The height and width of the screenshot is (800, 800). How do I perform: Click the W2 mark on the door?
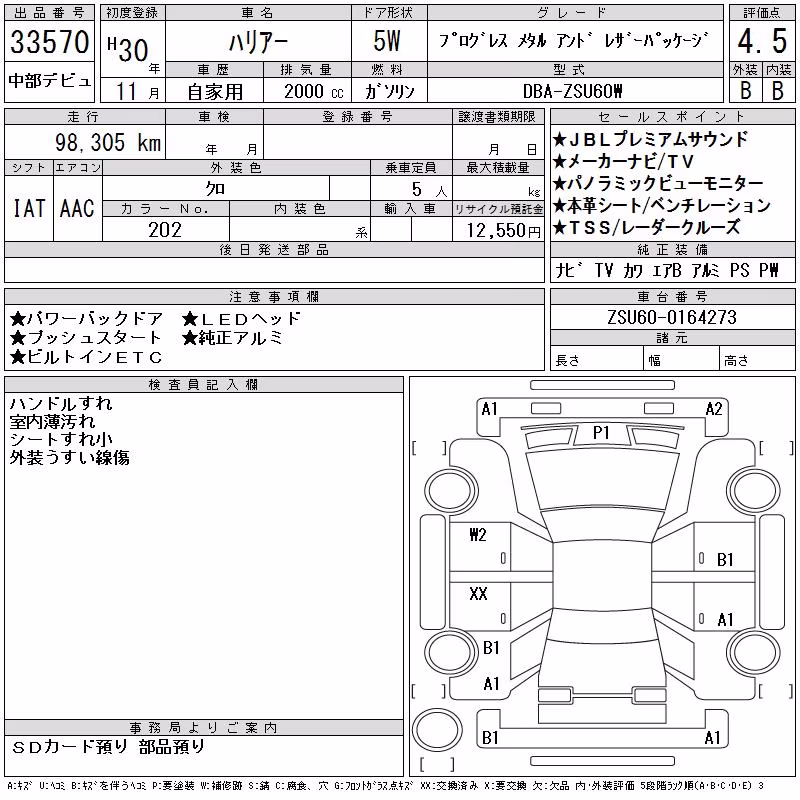(x=478, y=534)
